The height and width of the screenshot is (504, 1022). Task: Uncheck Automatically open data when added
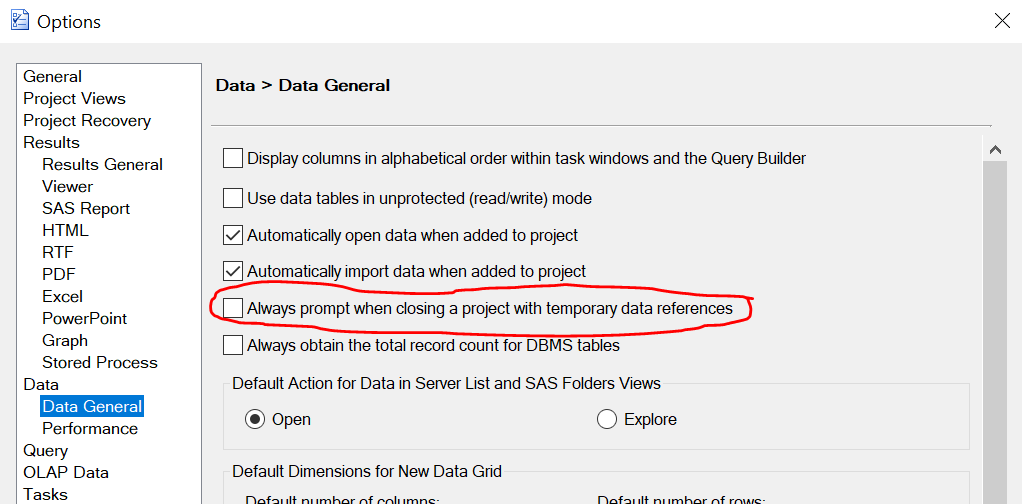tap(233, 236)
